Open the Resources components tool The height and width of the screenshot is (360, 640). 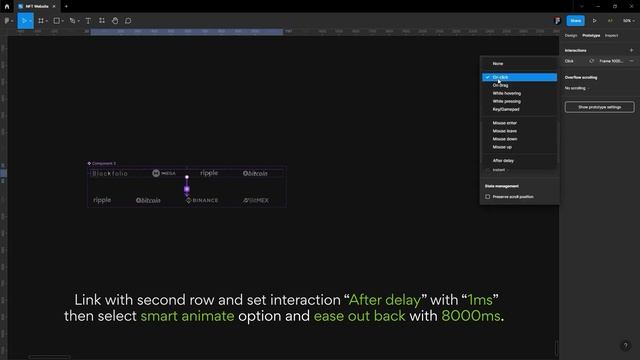click(102, 21)
